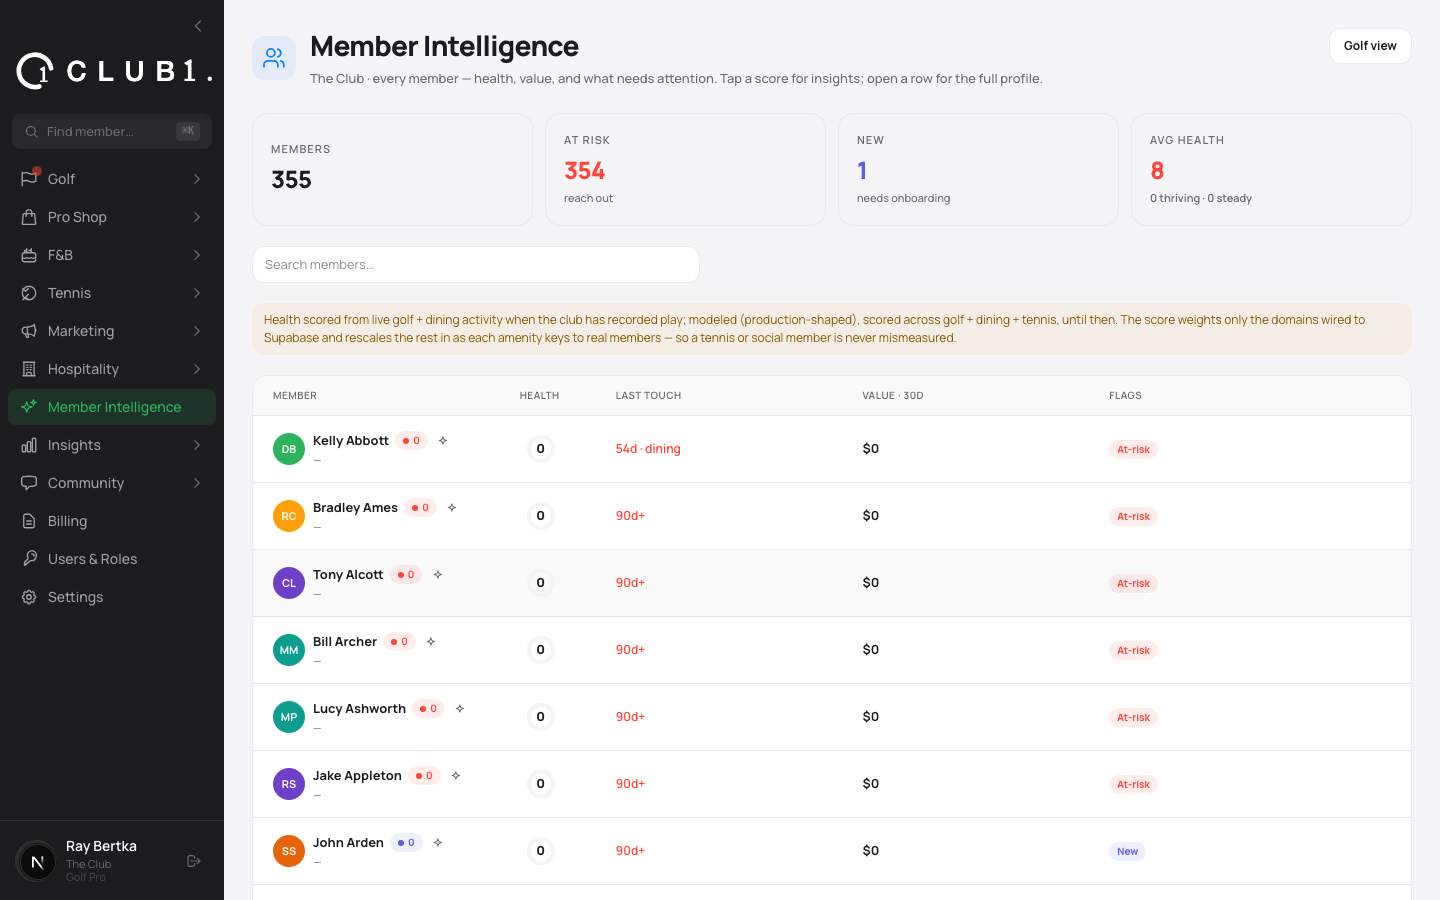1440x900 pixels.
Task: Click the At Risk summary card
Action: [x=685, y=169]
